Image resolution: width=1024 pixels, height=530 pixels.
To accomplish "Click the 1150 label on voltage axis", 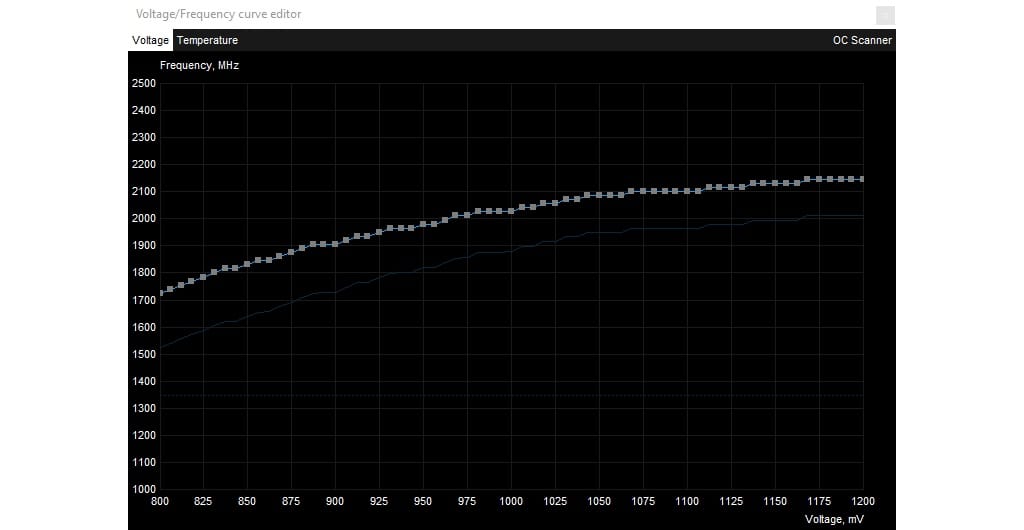I will click(775, 501).
